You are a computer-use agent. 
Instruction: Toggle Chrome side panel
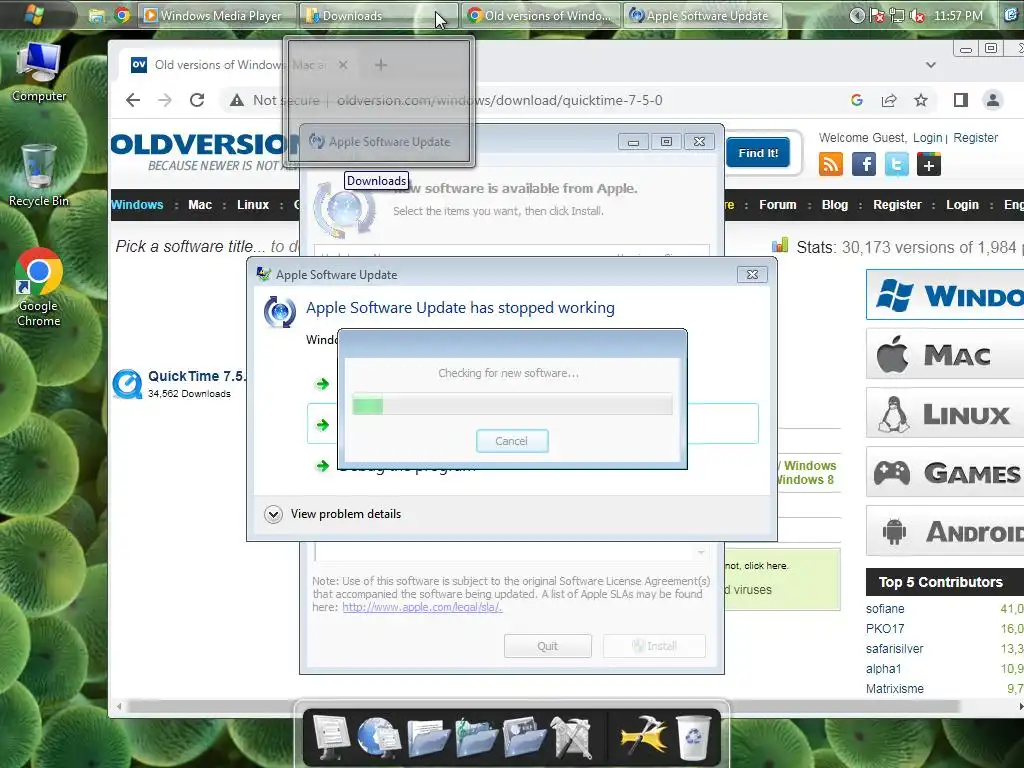[961, 100]
